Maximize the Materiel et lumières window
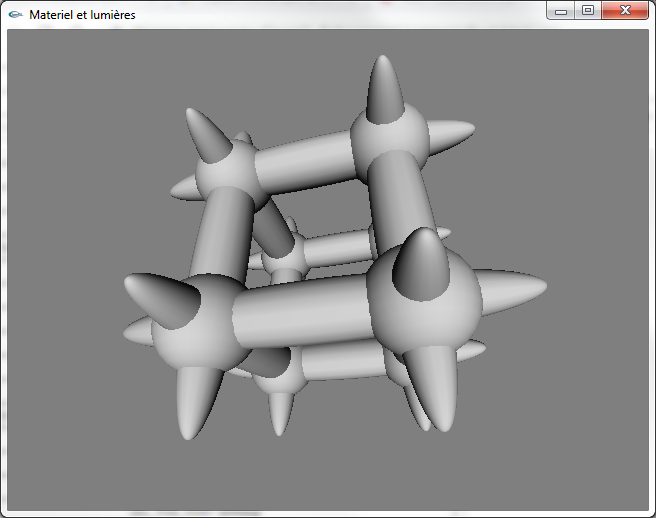 (588, 11)
